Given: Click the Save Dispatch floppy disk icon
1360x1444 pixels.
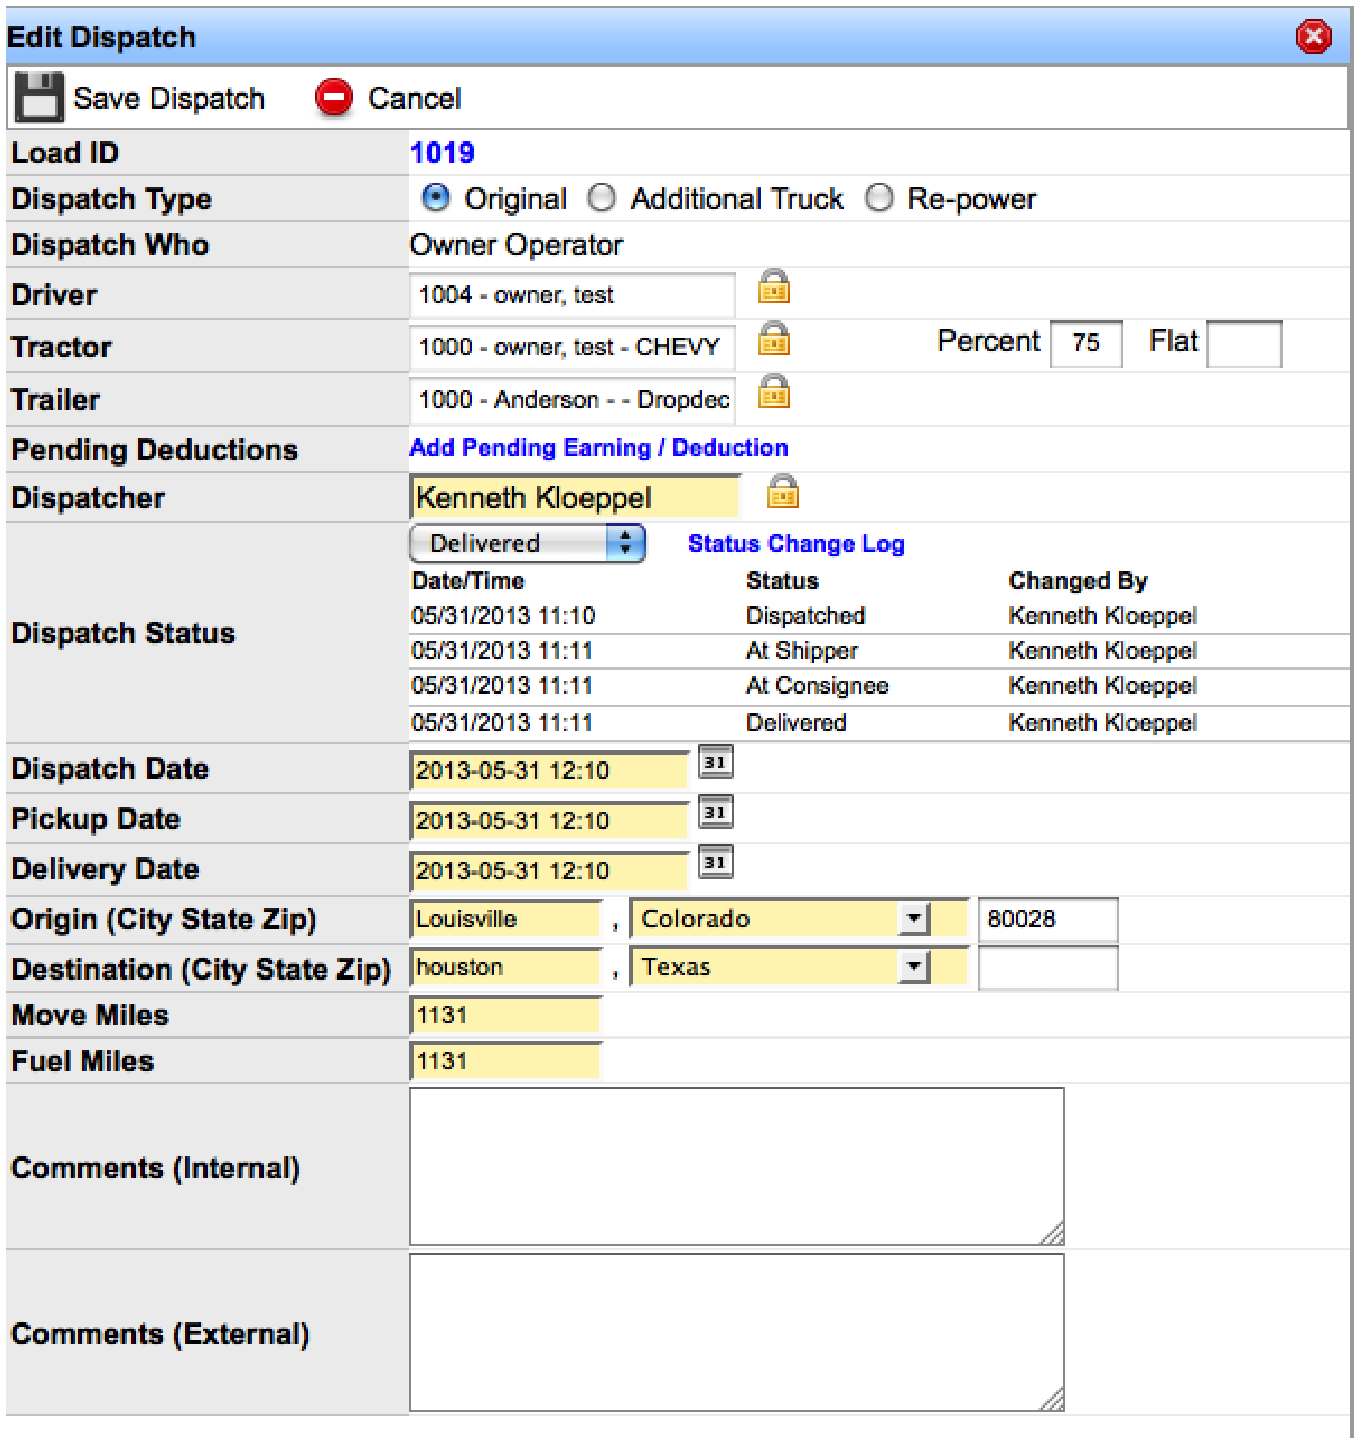Looking at the screenshot, I should [x=39, y=97].
